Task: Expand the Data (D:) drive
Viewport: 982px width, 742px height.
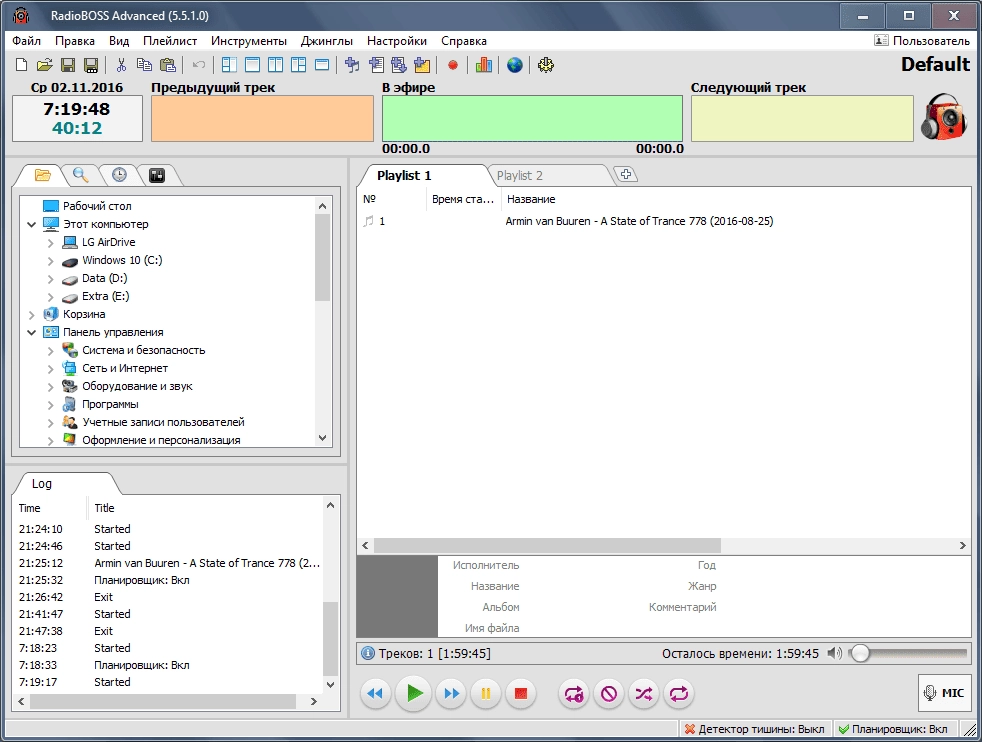Action: click(51, 279)
